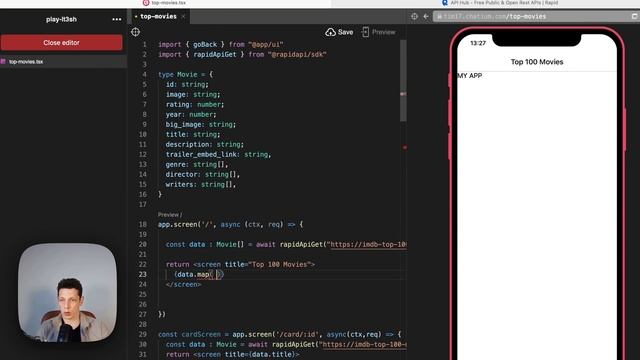Image resolution: width=640 pixels, height=360 pixels.
Task: Click the 'MY APP' text in the phone preview
Action: [470, 76]
